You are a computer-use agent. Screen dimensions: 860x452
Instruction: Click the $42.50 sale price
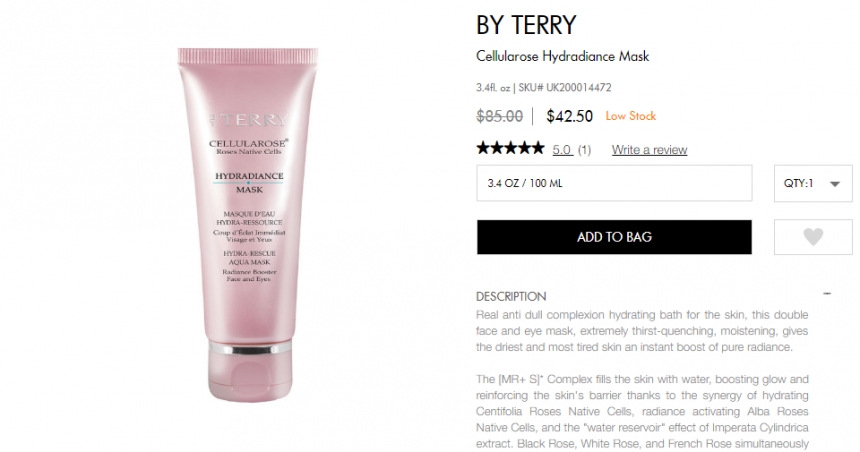tap(569, 116)
